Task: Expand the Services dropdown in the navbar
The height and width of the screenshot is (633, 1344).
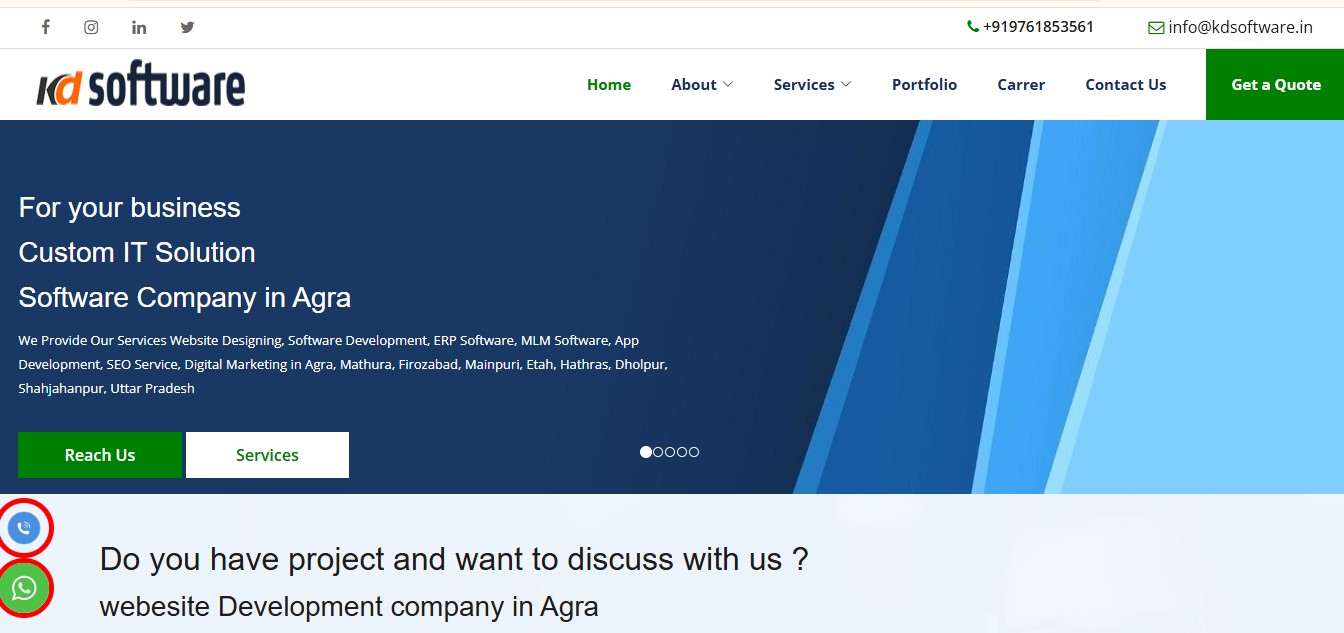Action: pyautogui.click(x=812, y=85)
